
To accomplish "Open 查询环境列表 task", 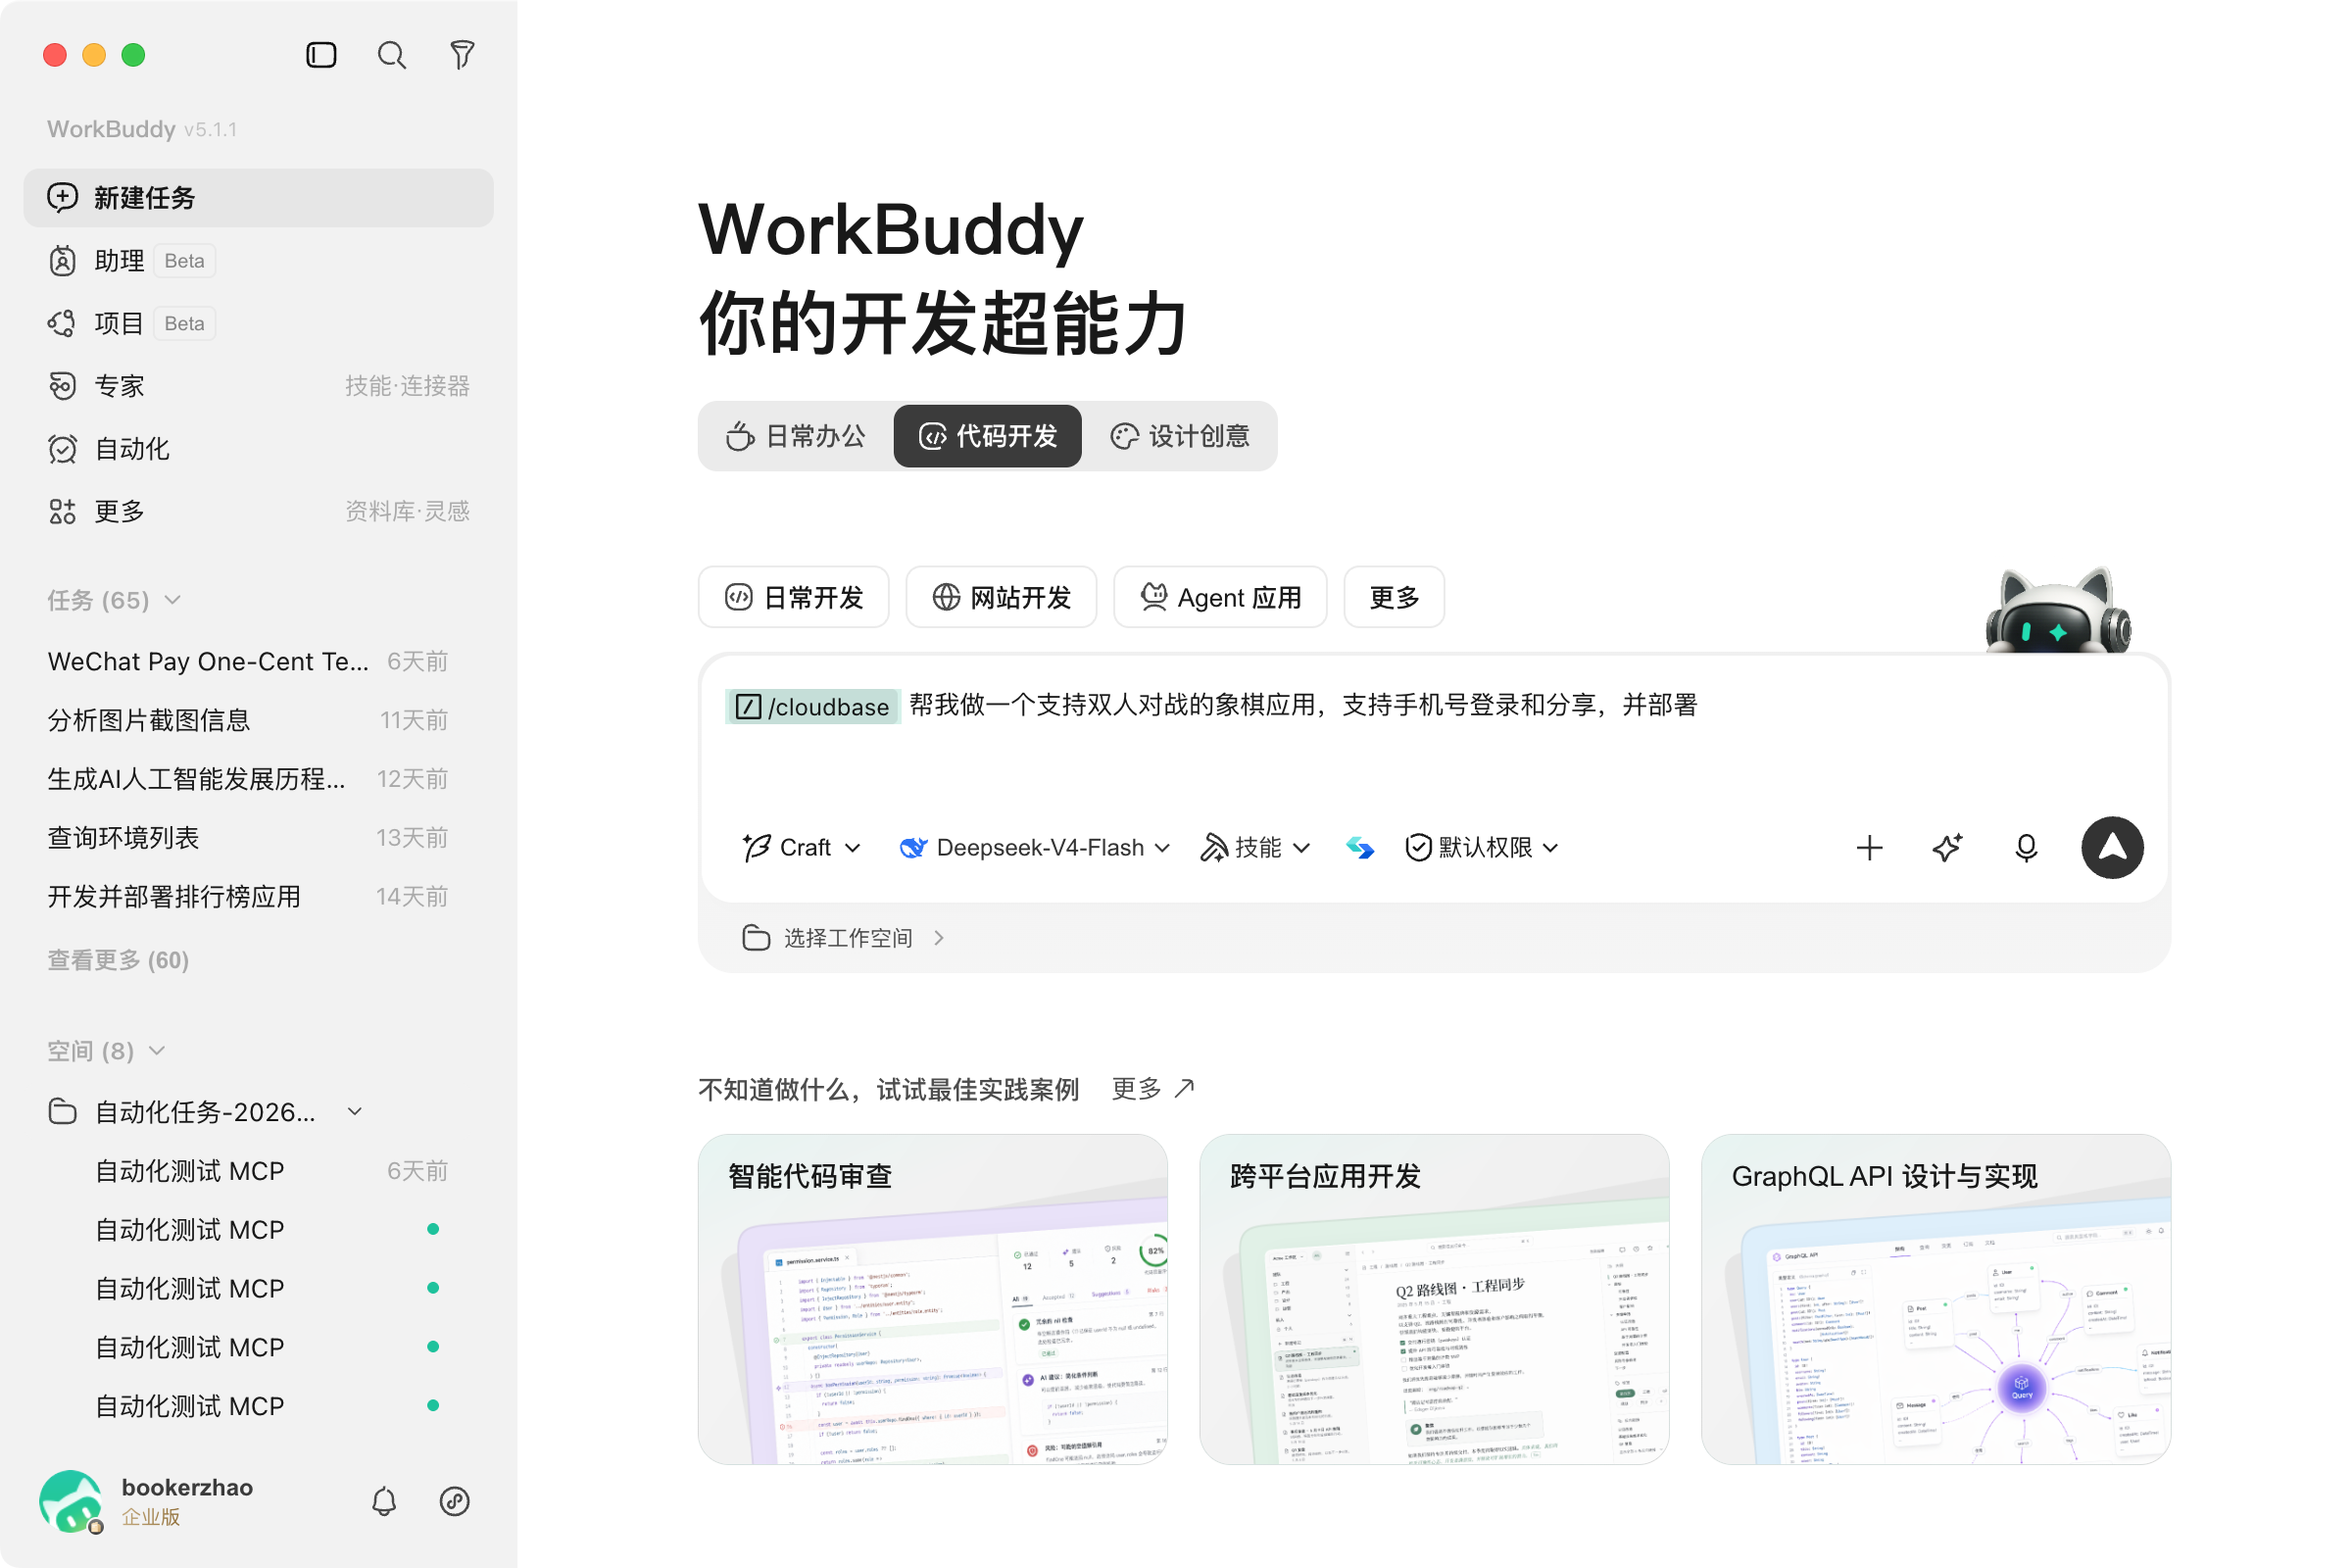I will point(248,838).
